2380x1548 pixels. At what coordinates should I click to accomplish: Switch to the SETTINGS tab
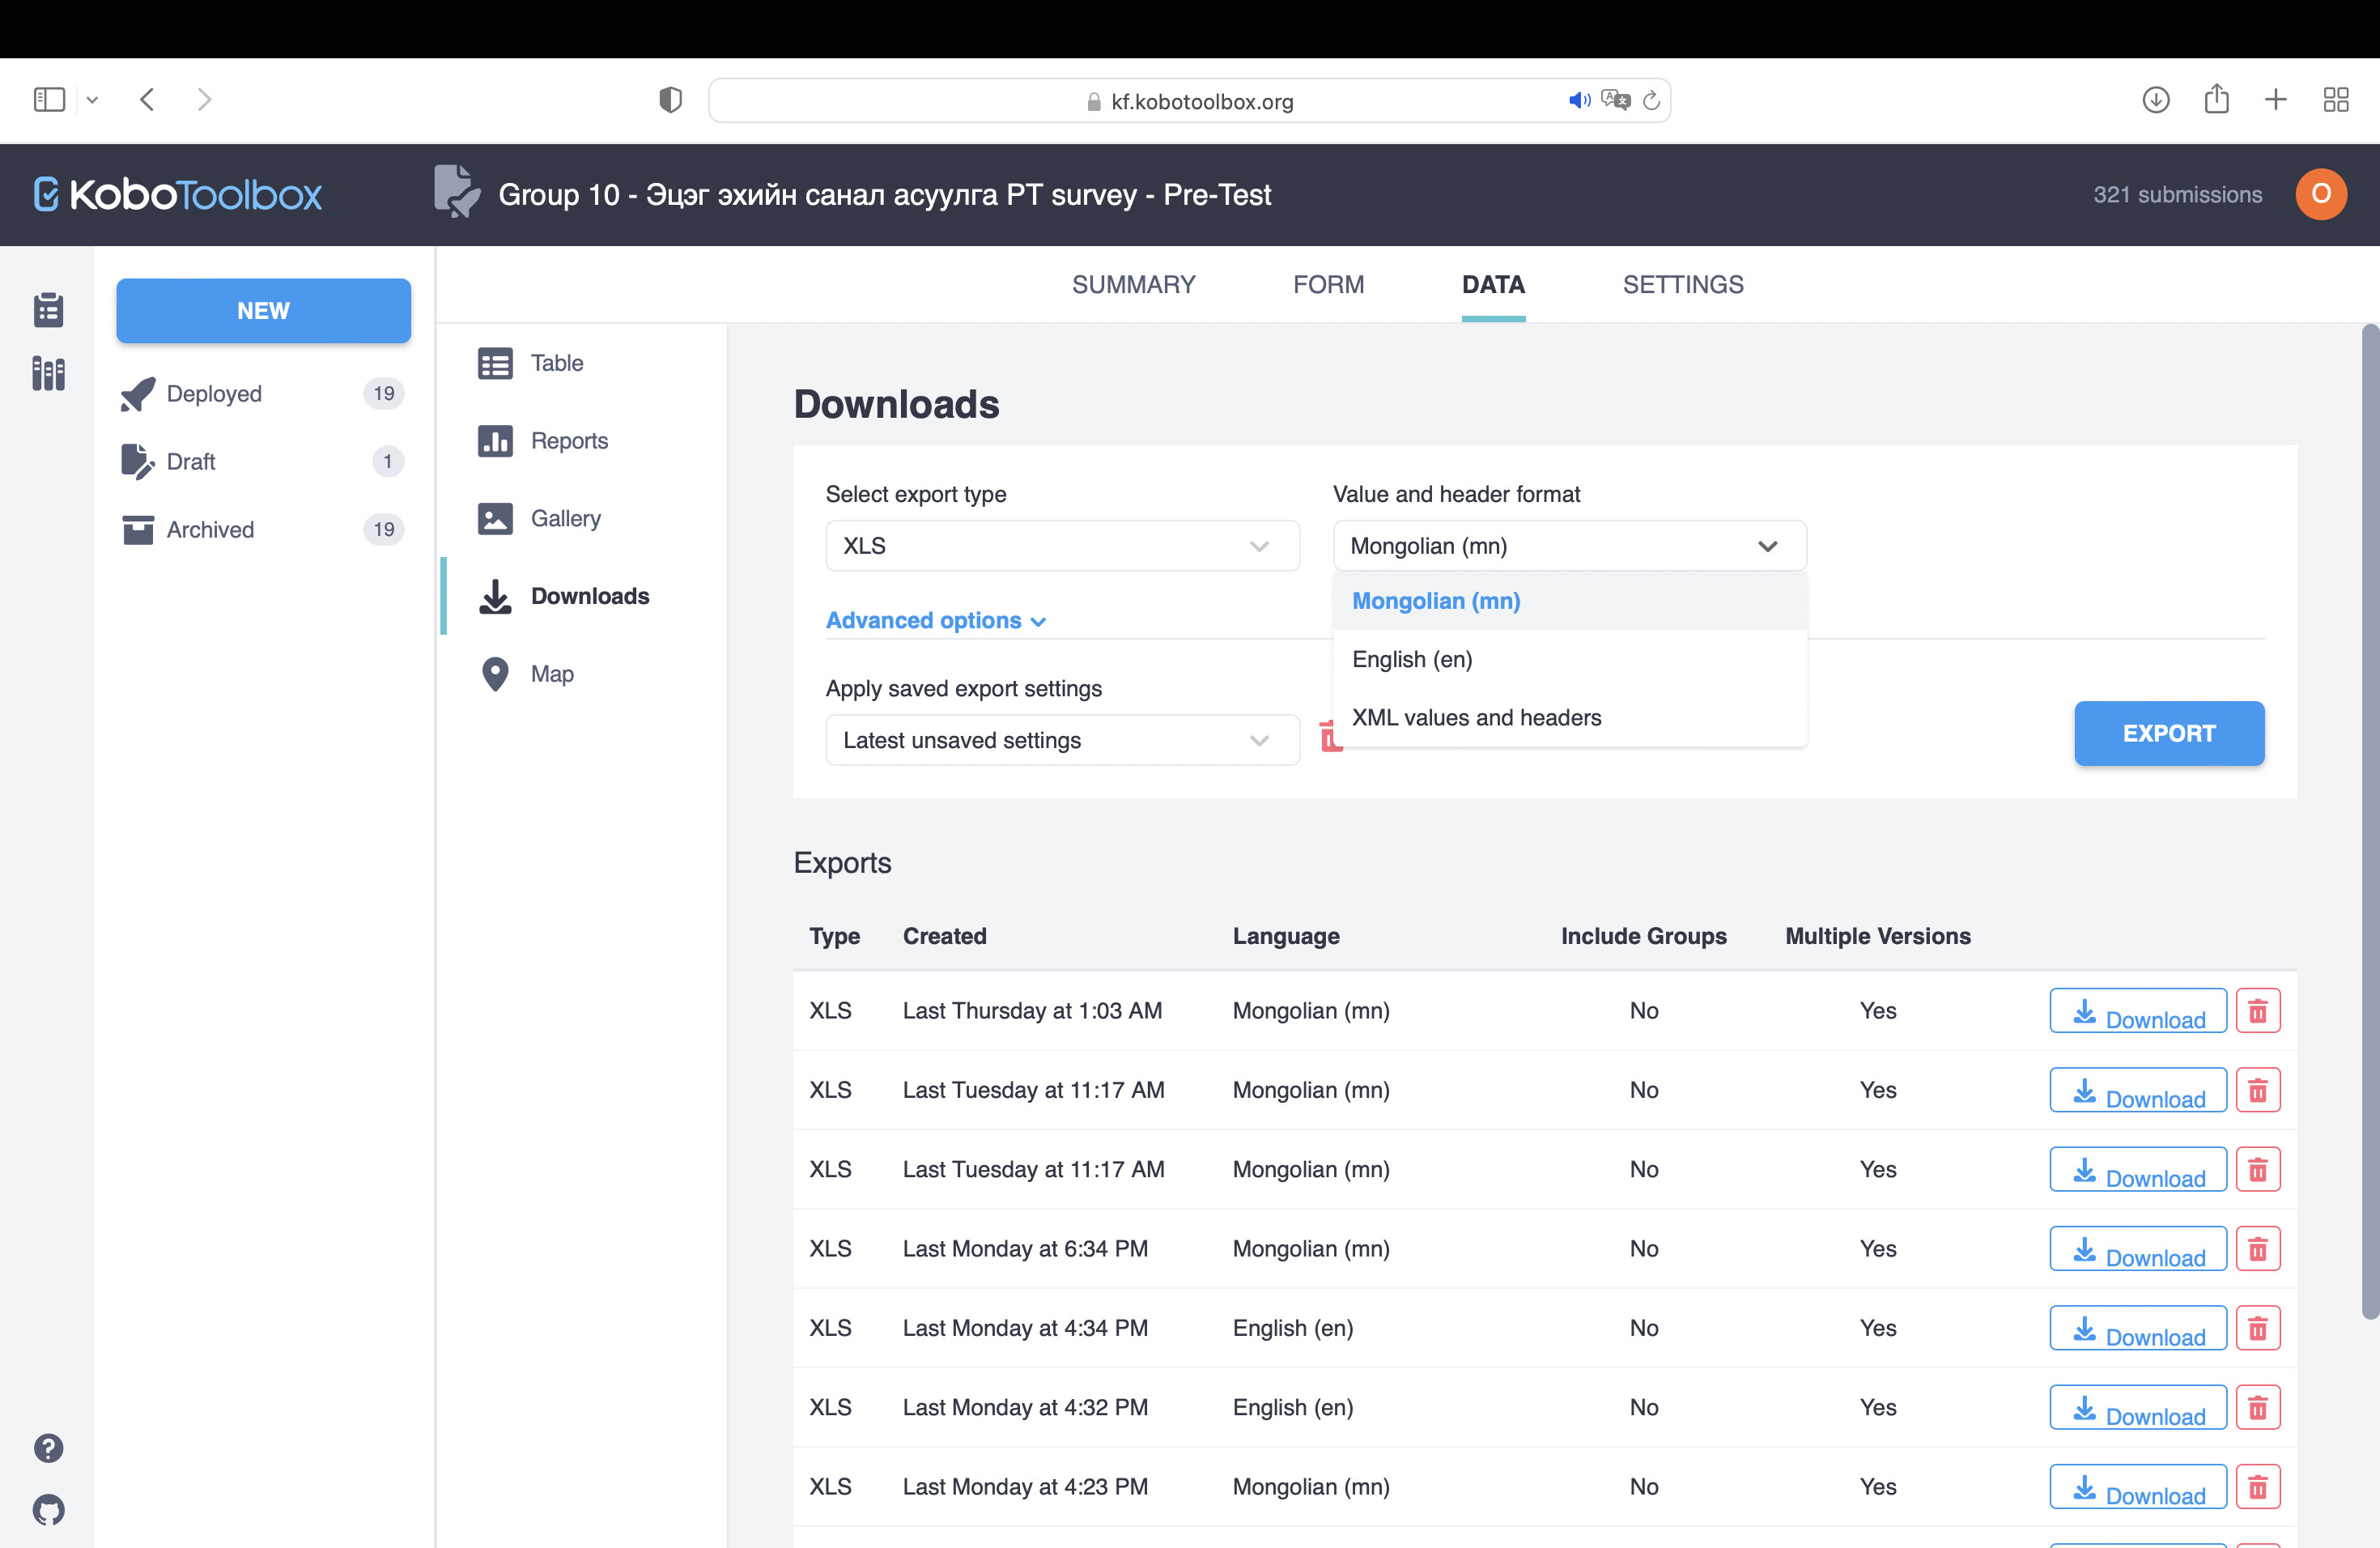(1683, 285)
